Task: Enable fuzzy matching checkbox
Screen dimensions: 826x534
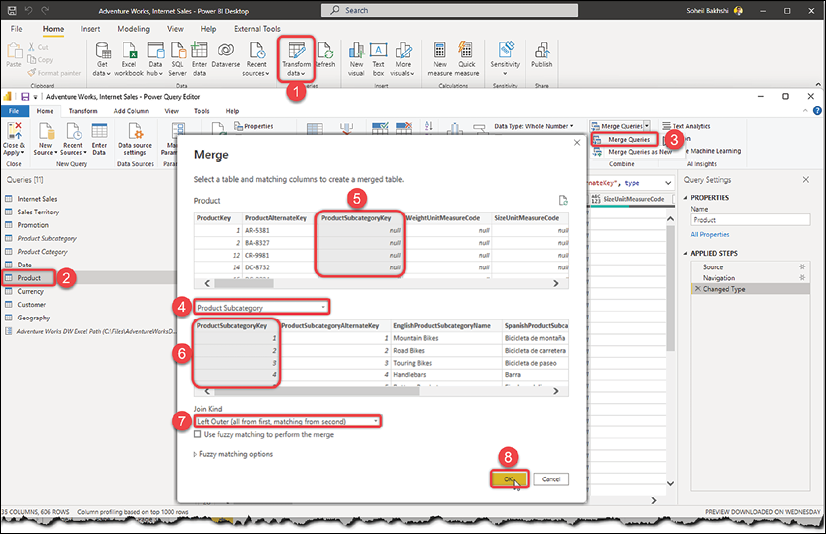Action: click(x=198, y=434)
